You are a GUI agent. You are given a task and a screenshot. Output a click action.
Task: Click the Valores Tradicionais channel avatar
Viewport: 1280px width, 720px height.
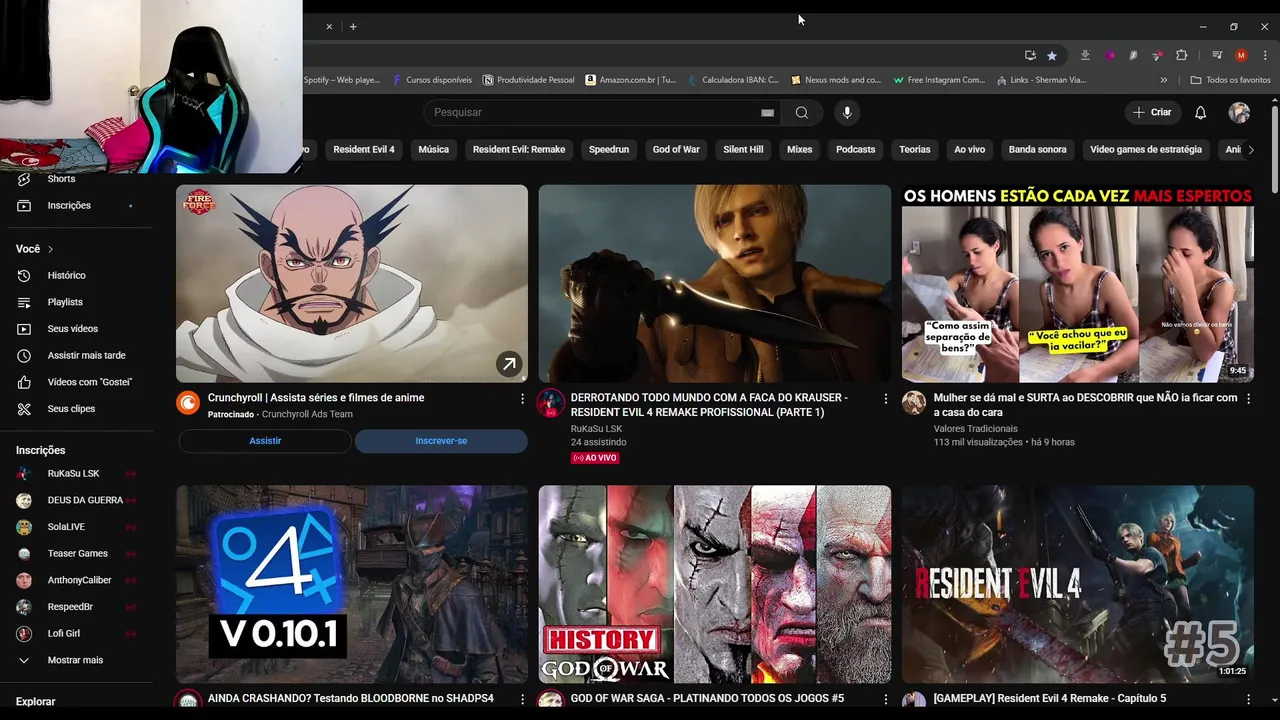tap(914, 403)
